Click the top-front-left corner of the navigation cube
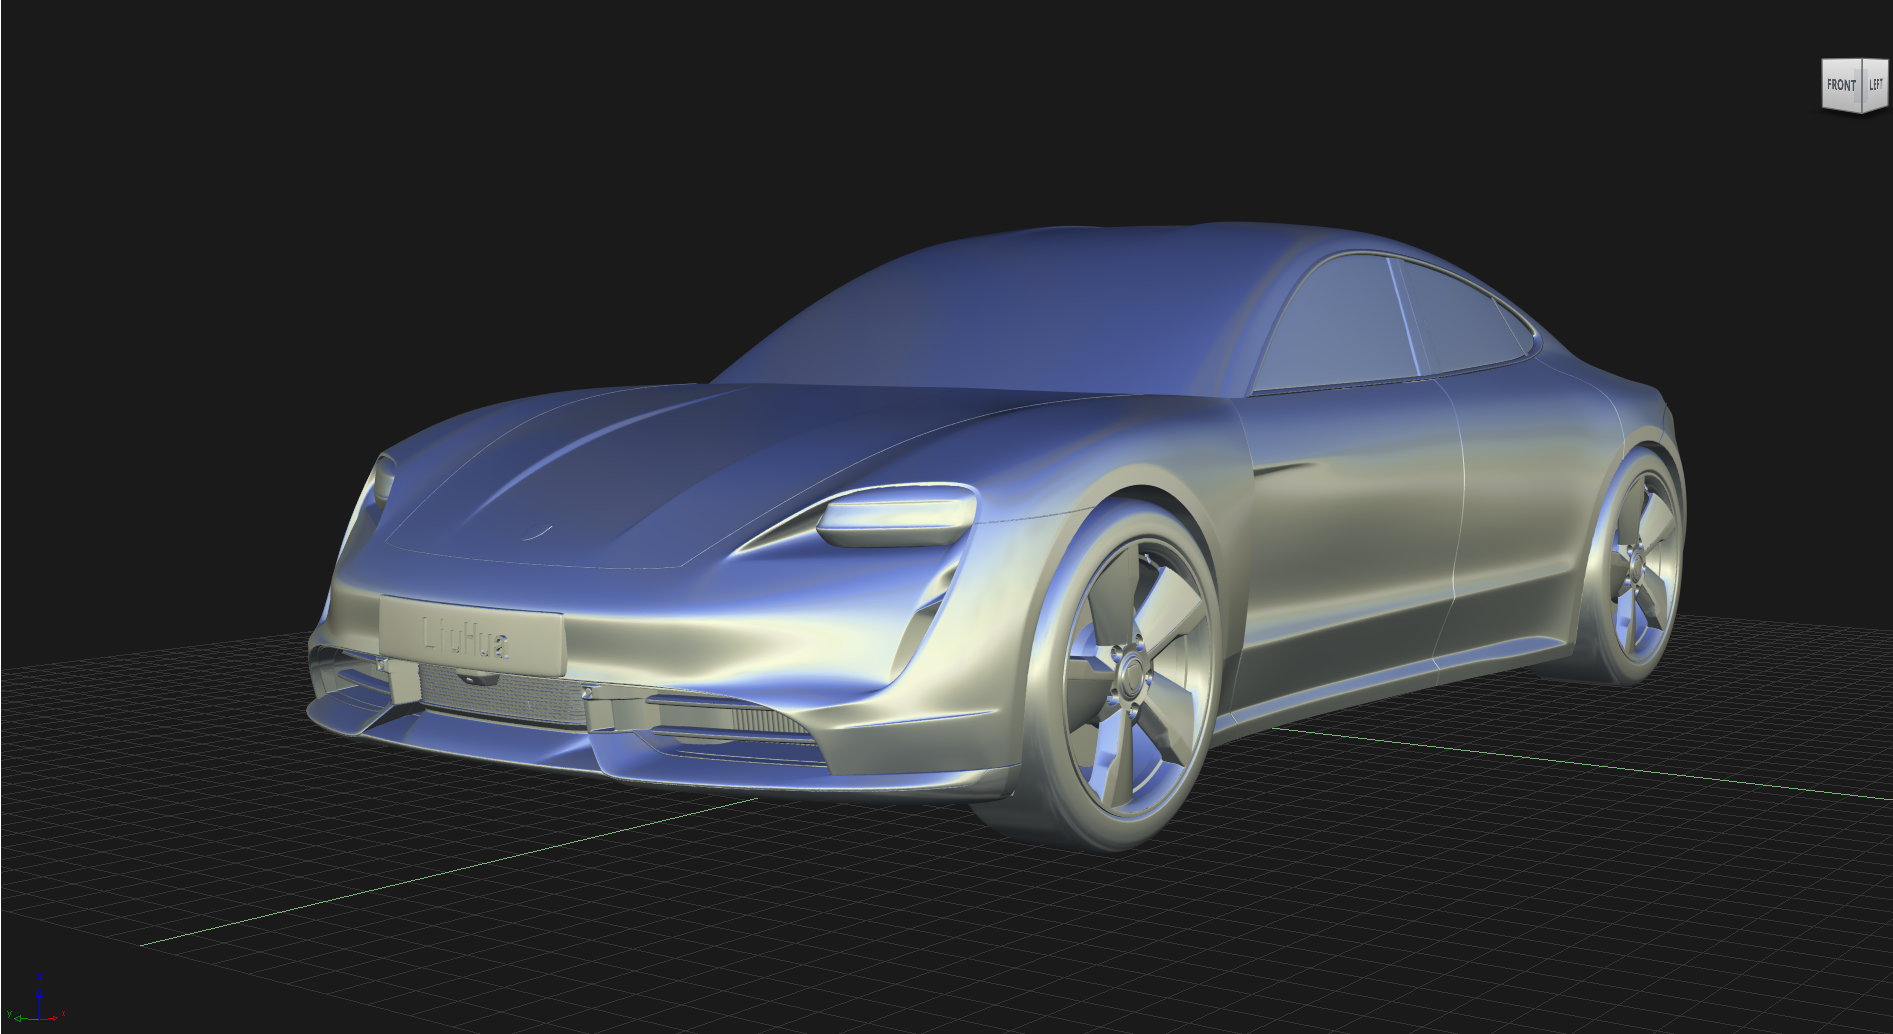The height and width of the screenshot is (1034, 1893). pos(1862,57)
